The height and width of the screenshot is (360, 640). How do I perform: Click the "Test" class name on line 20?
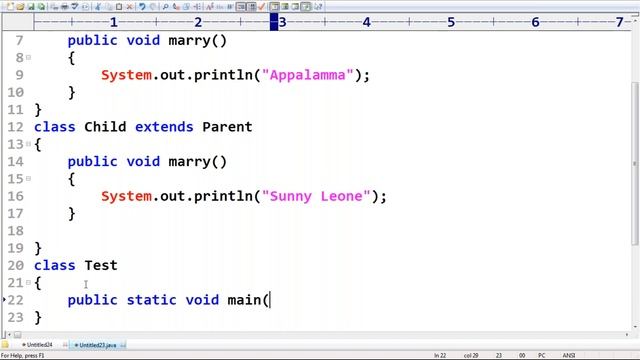101,265
